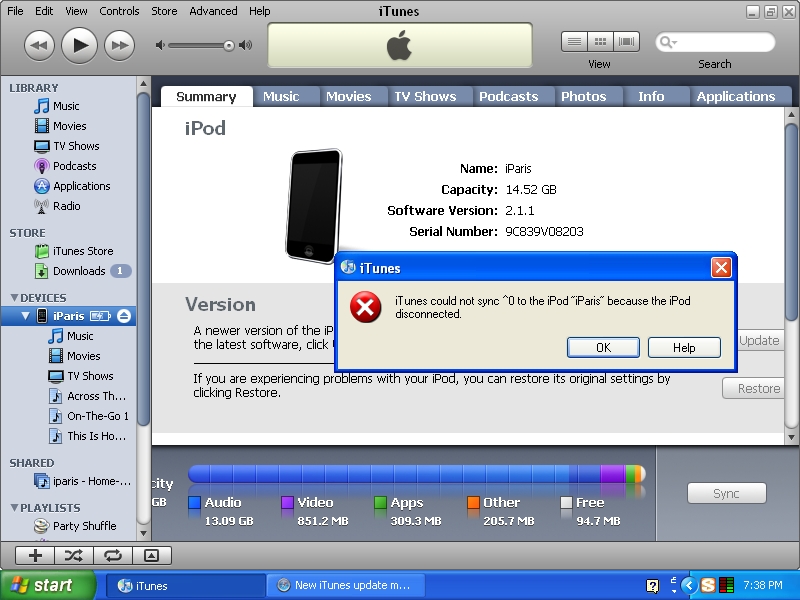Image resolution: width=800 pixels, height=600 pixels.
Task: Switch to the Info tab
Action: 651,96
